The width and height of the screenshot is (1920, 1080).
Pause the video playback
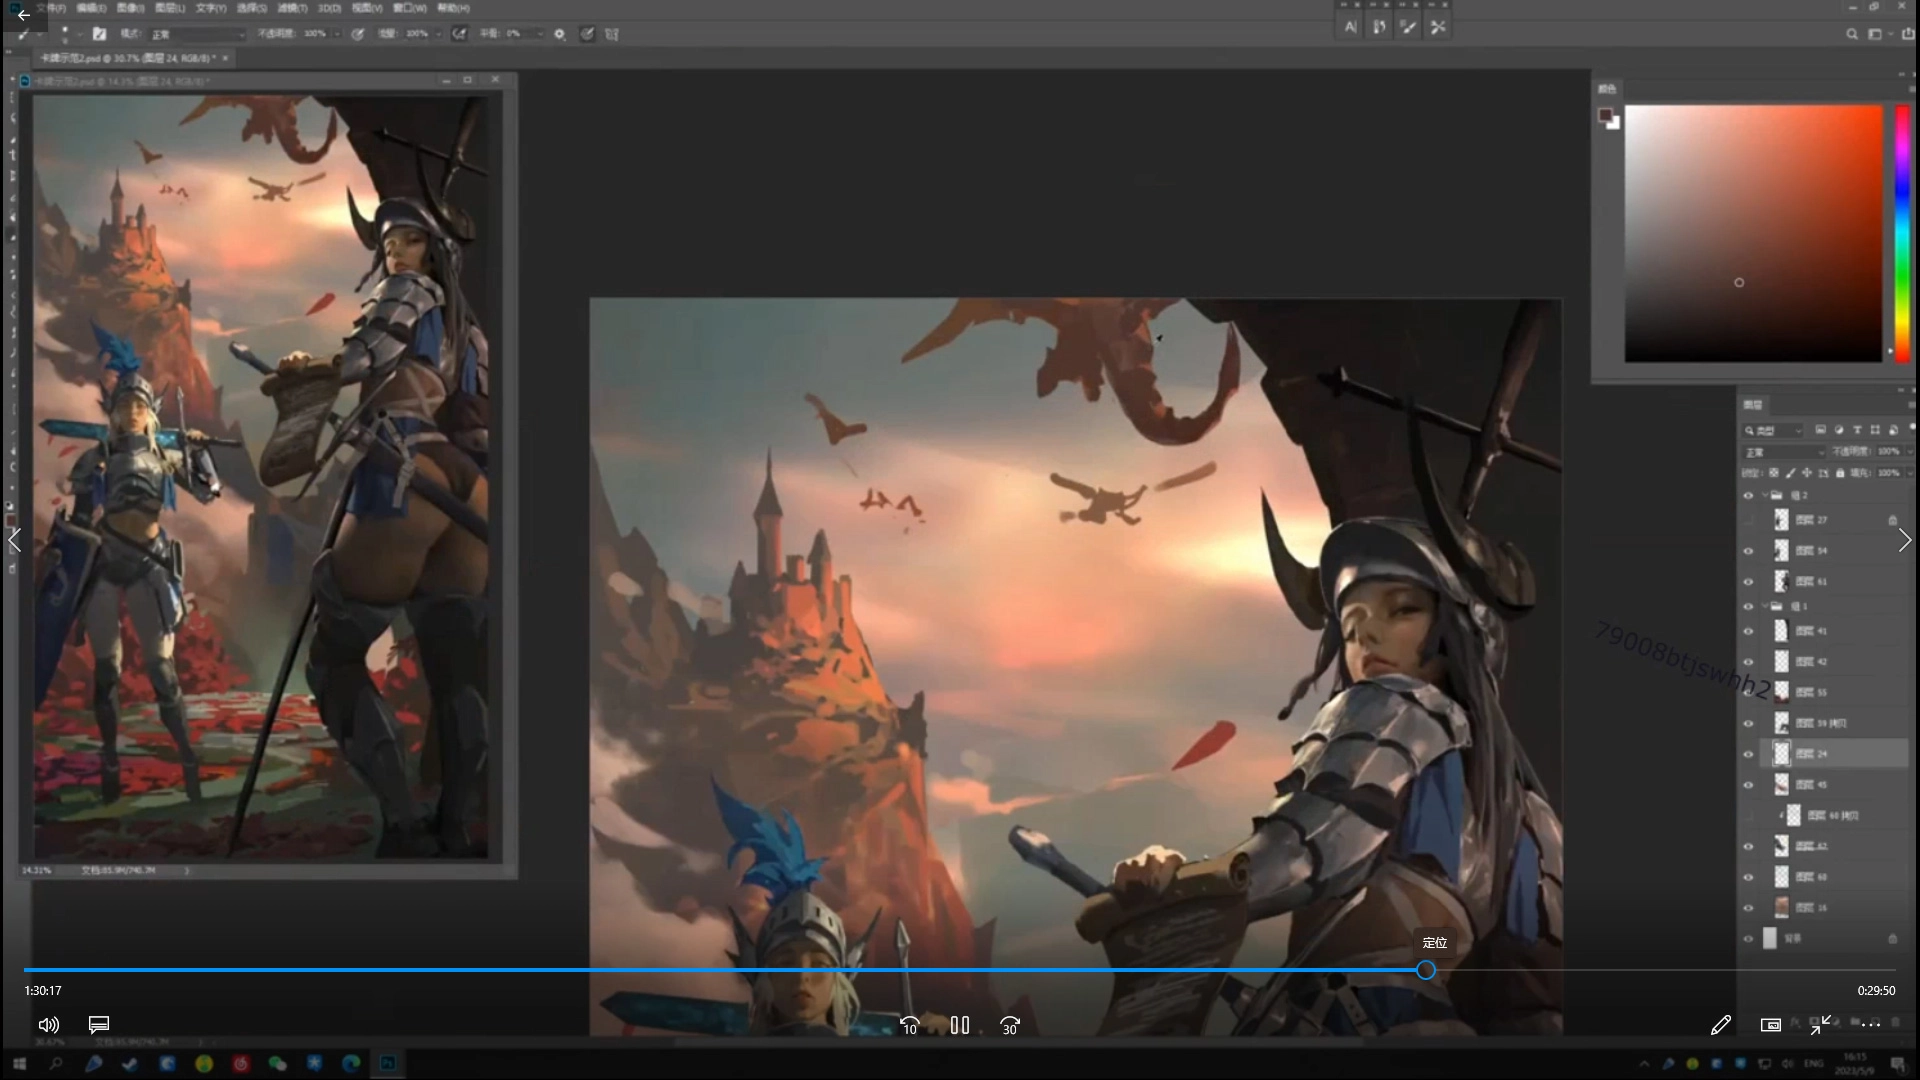tap(959, 1025)
